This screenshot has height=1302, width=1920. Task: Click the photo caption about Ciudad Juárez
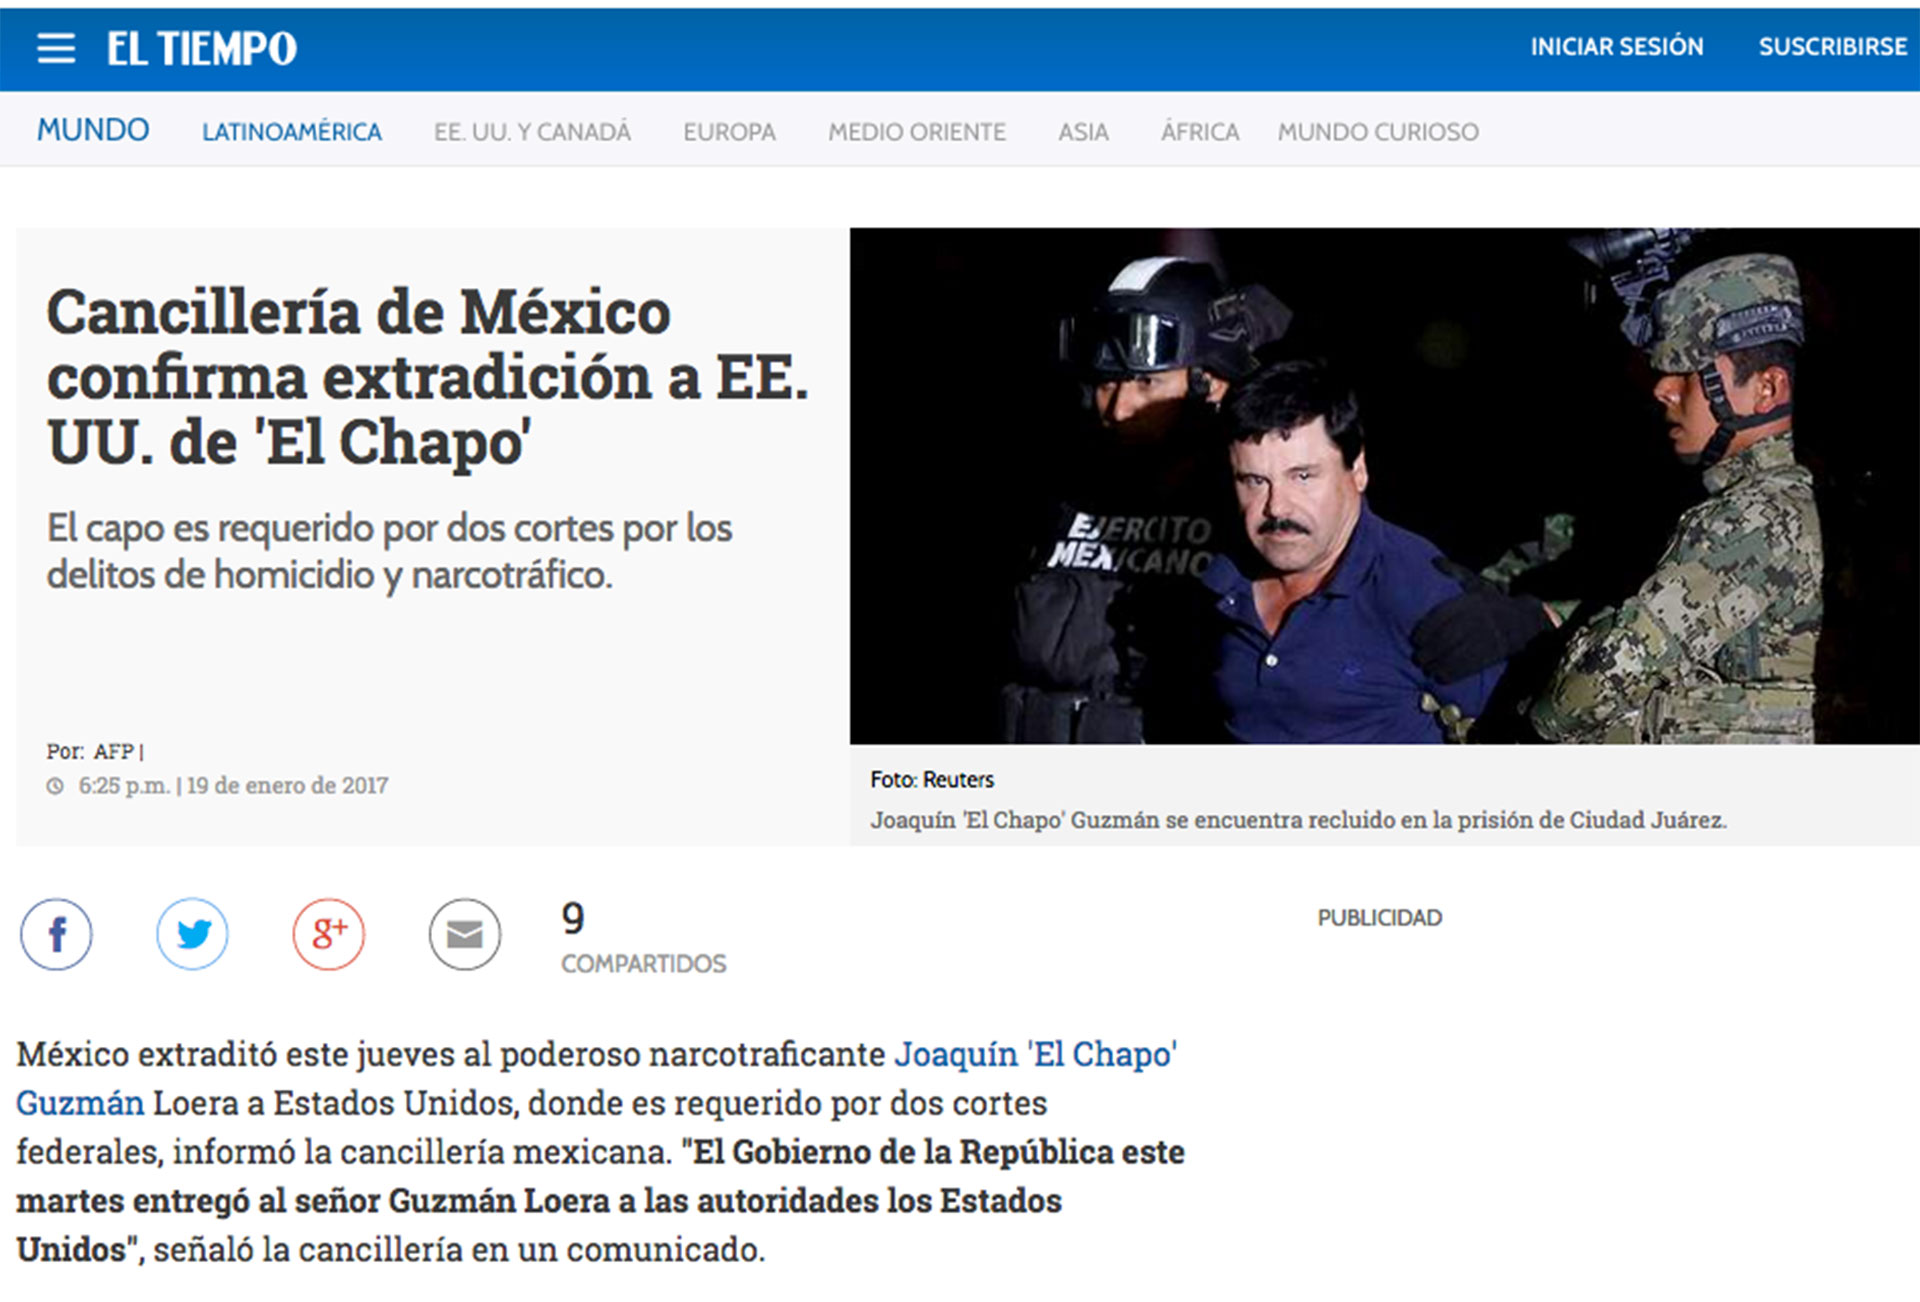click(x=1298, y=820)
